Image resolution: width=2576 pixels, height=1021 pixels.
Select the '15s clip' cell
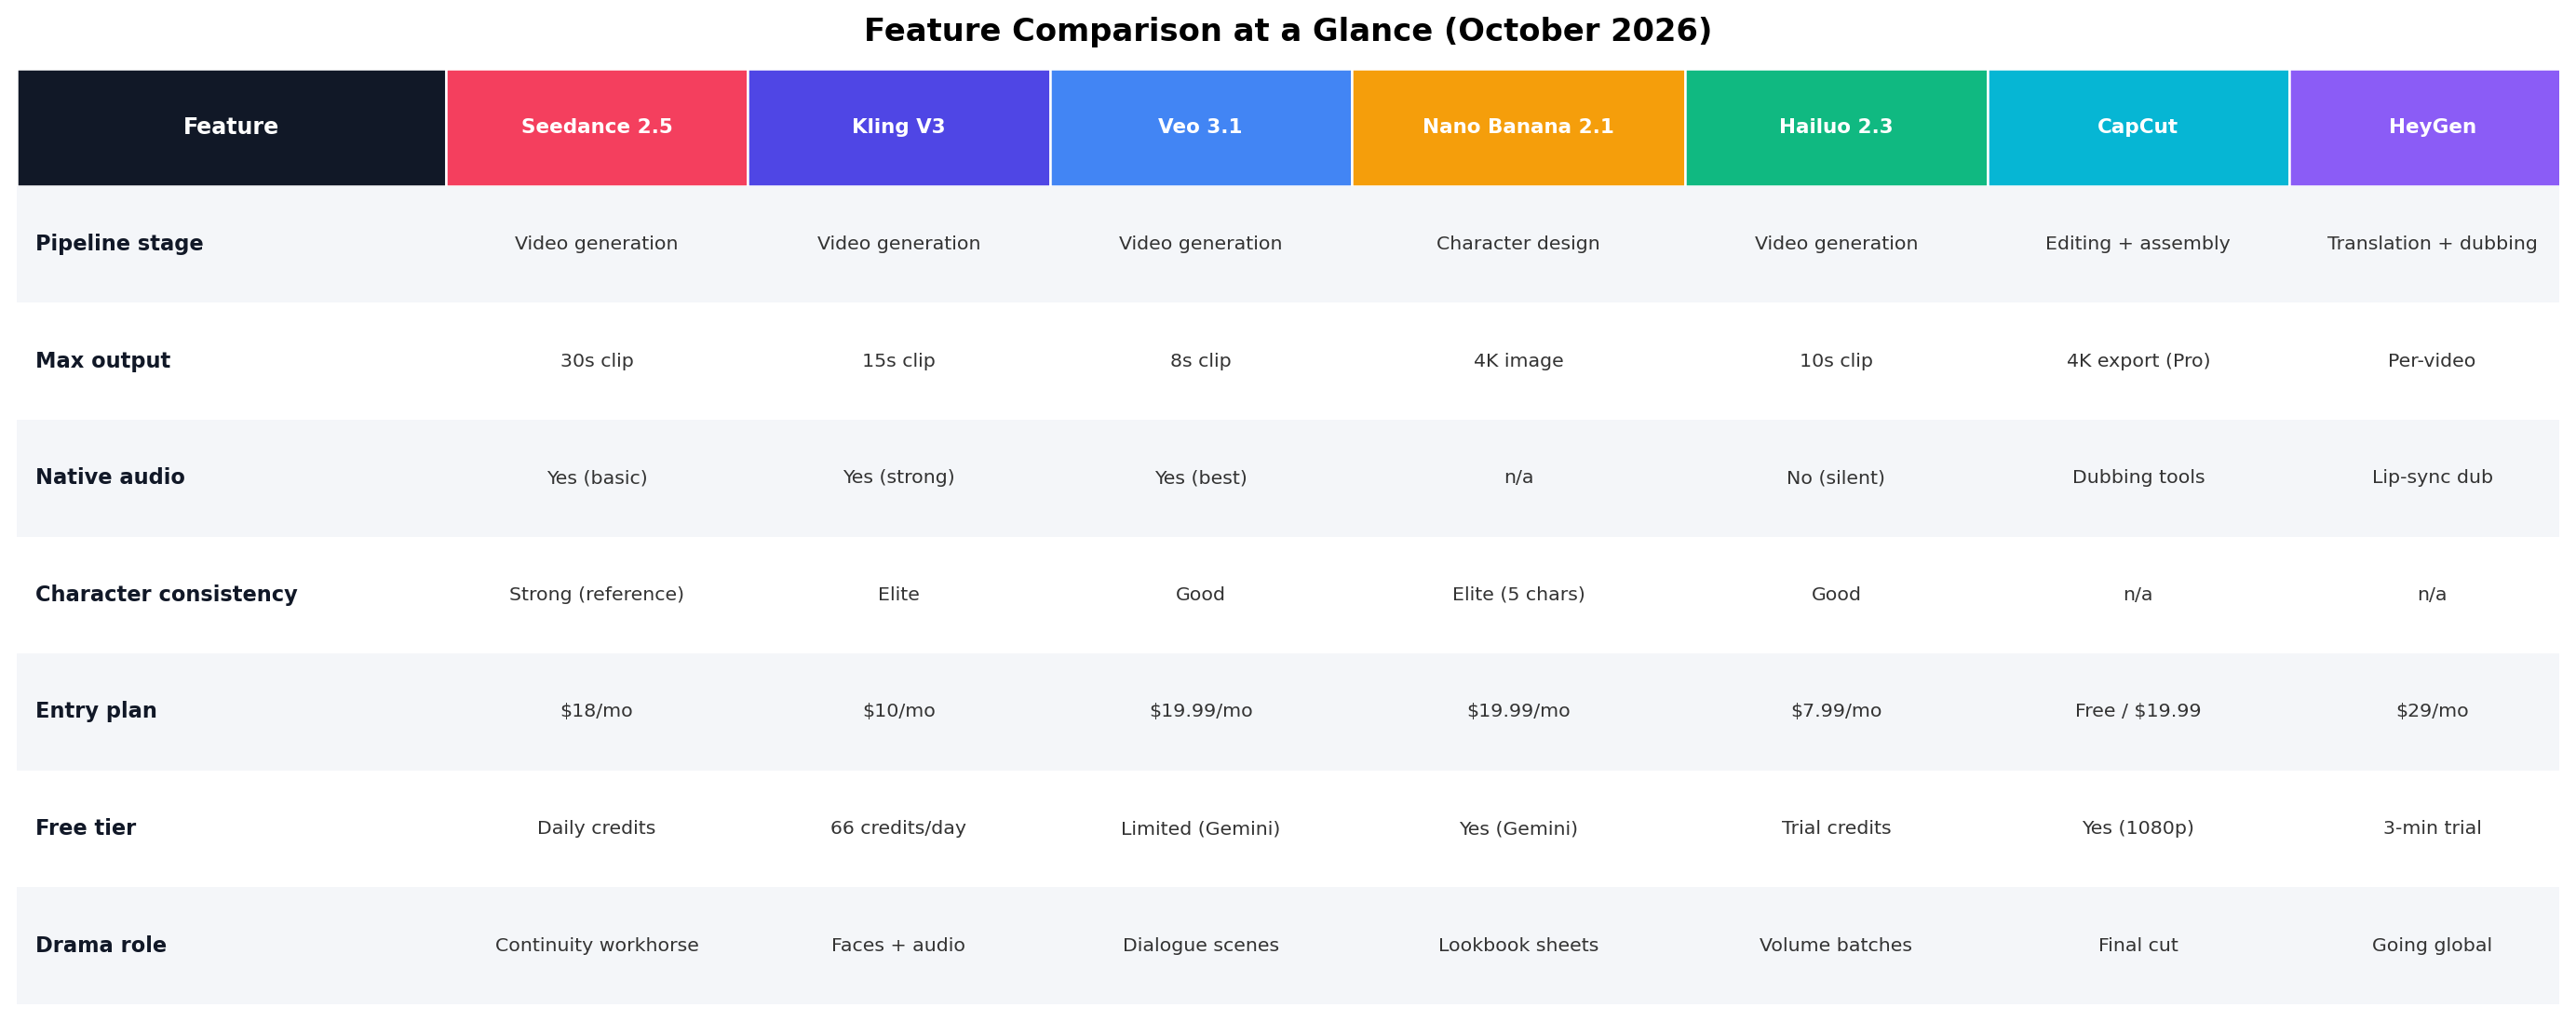[899, 361]
